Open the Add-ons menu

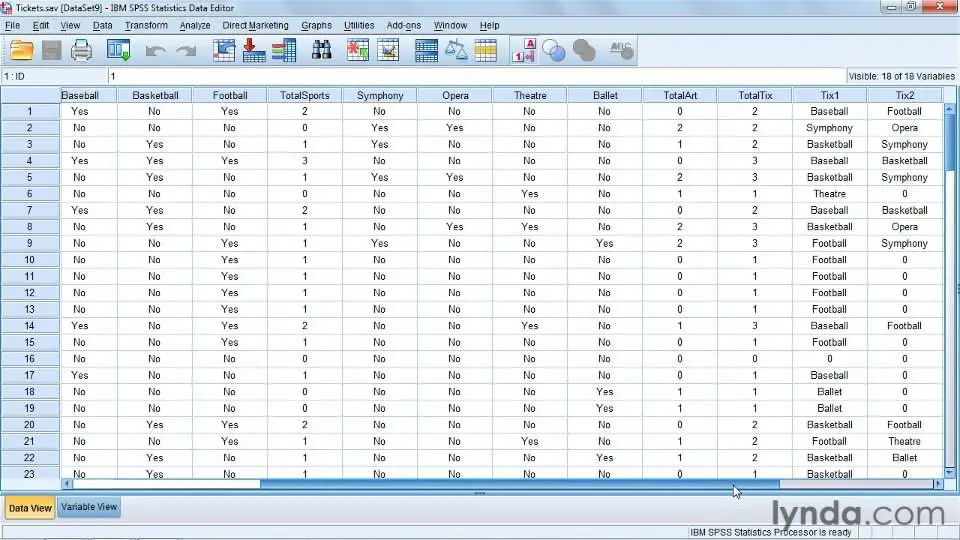point(403,25)
